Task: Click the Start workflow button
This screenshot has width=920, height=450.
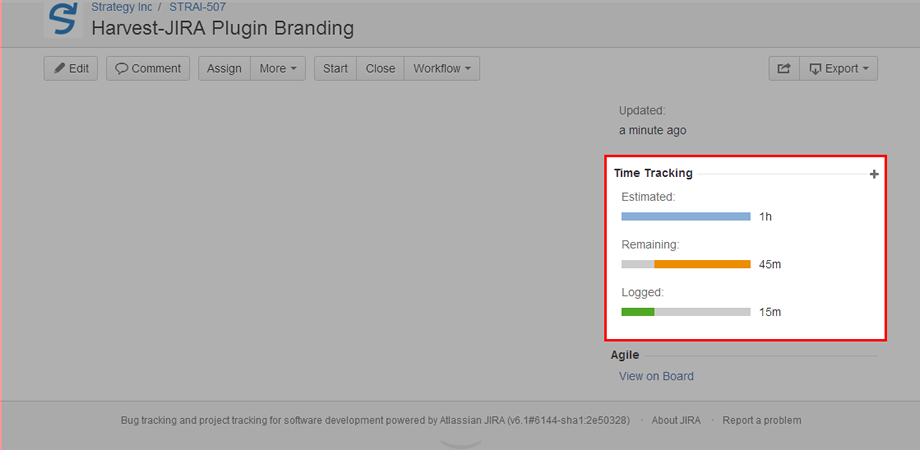Action: coord(335,69)
